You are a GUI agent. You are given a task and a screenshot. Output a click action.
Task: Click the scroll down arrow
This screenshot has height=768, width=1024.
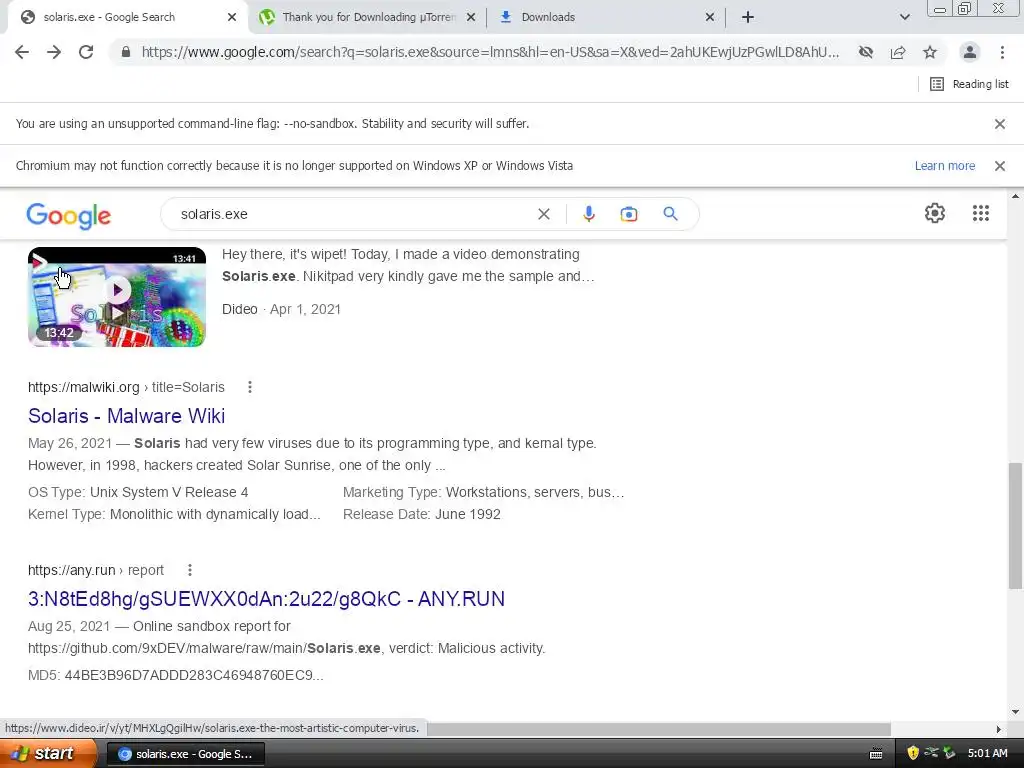(x=1015, y=712)
